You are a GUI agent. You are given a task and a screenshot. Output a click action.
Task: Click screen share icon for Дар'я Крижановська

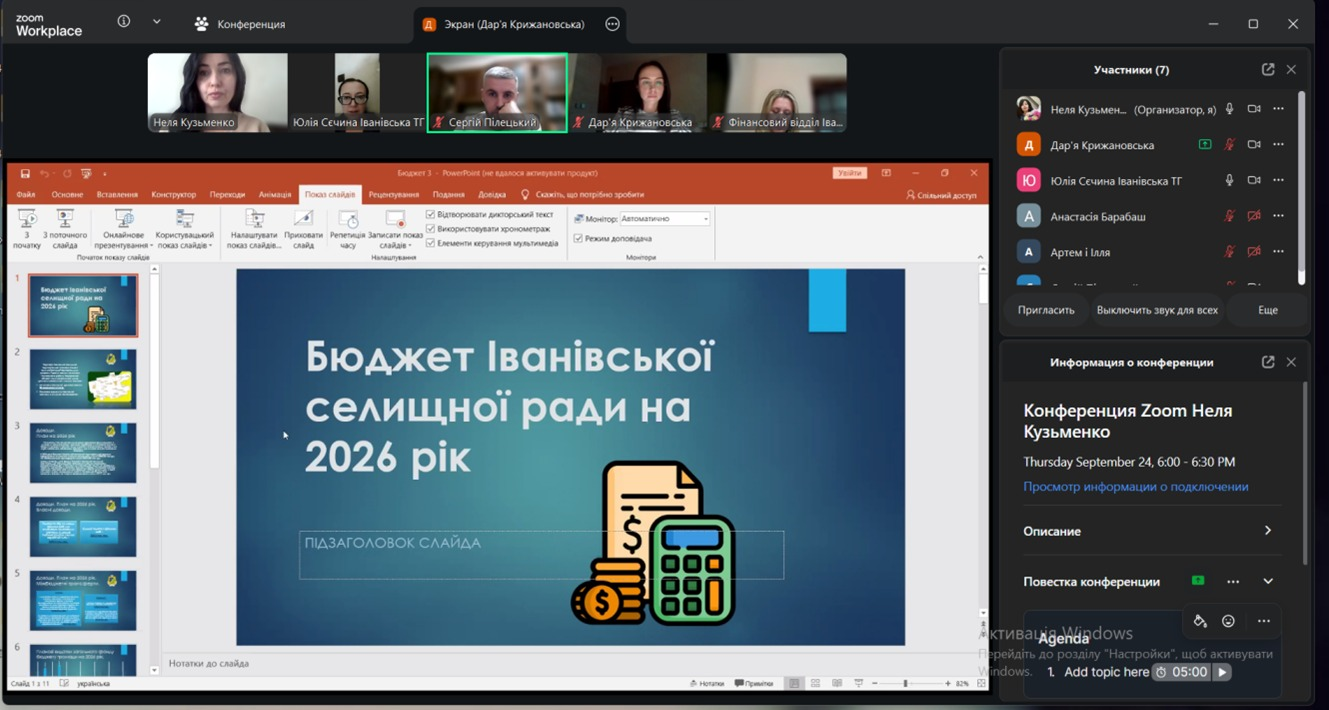(x=1205, y=145)
